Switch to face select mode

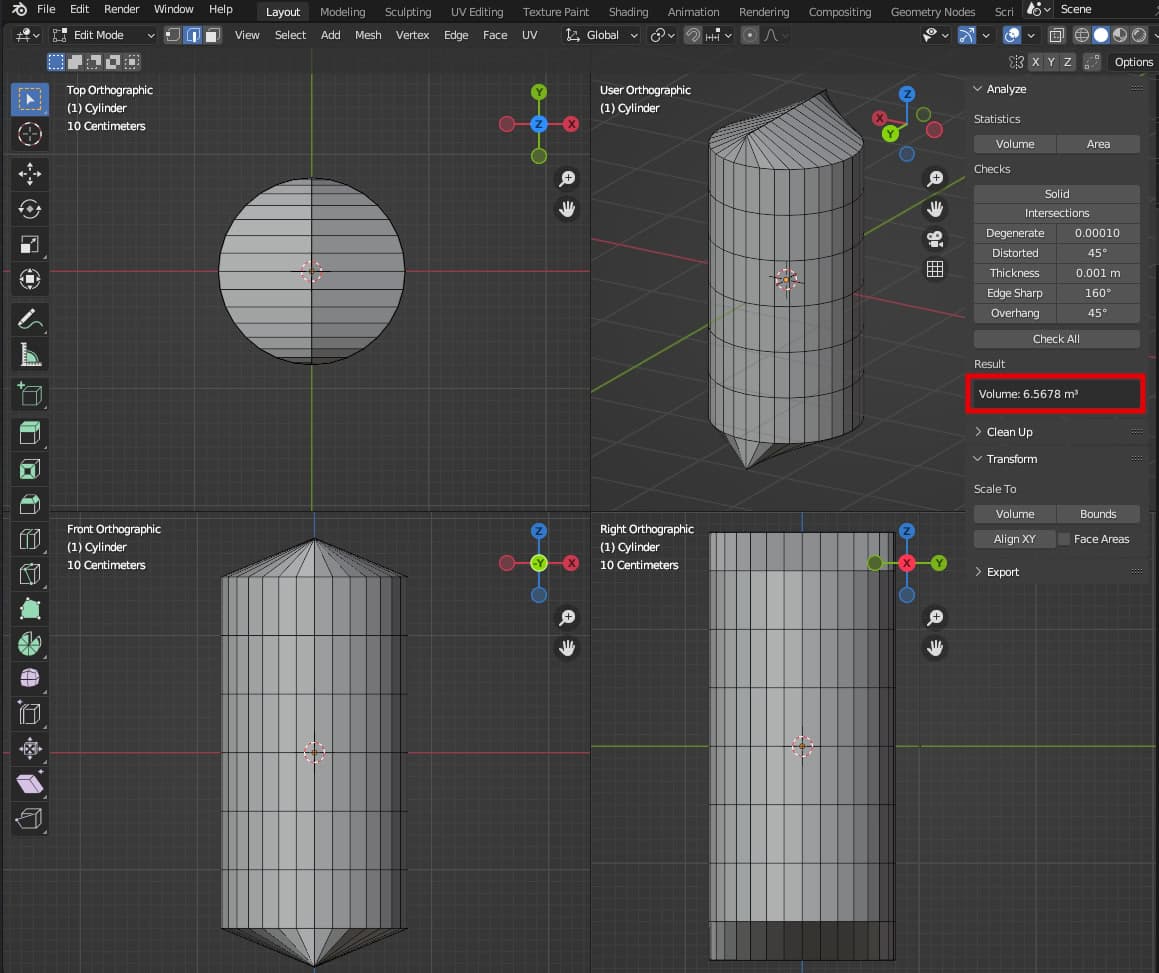(x=212, y=35)
